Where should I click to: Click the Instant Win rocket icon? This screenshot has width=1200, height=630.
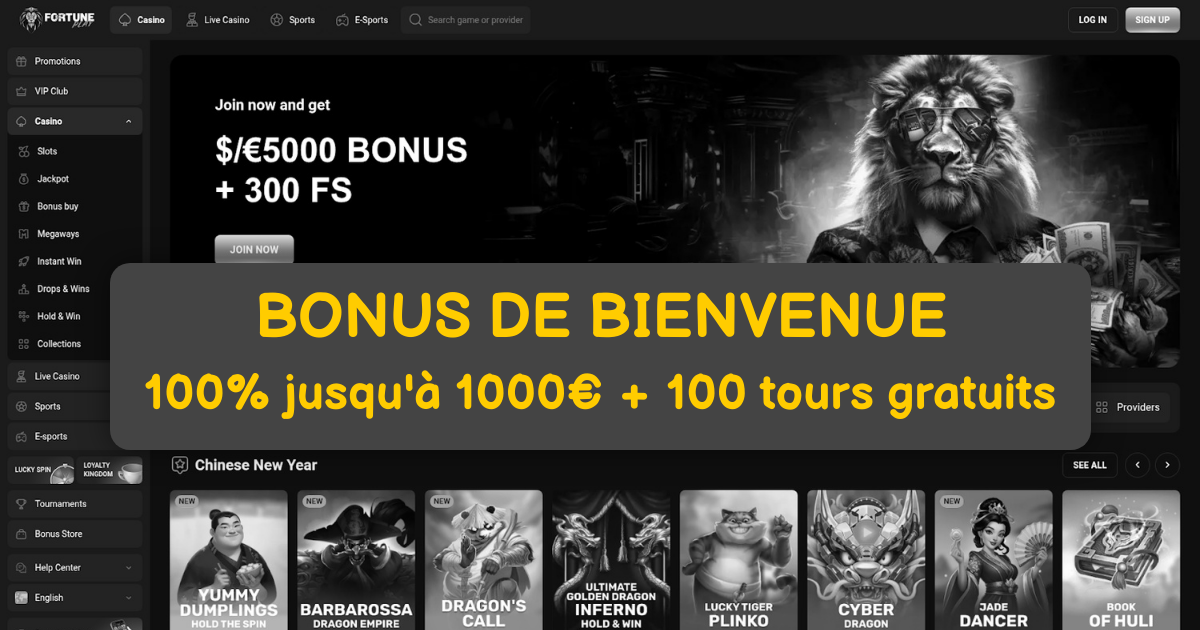point(24,261)
